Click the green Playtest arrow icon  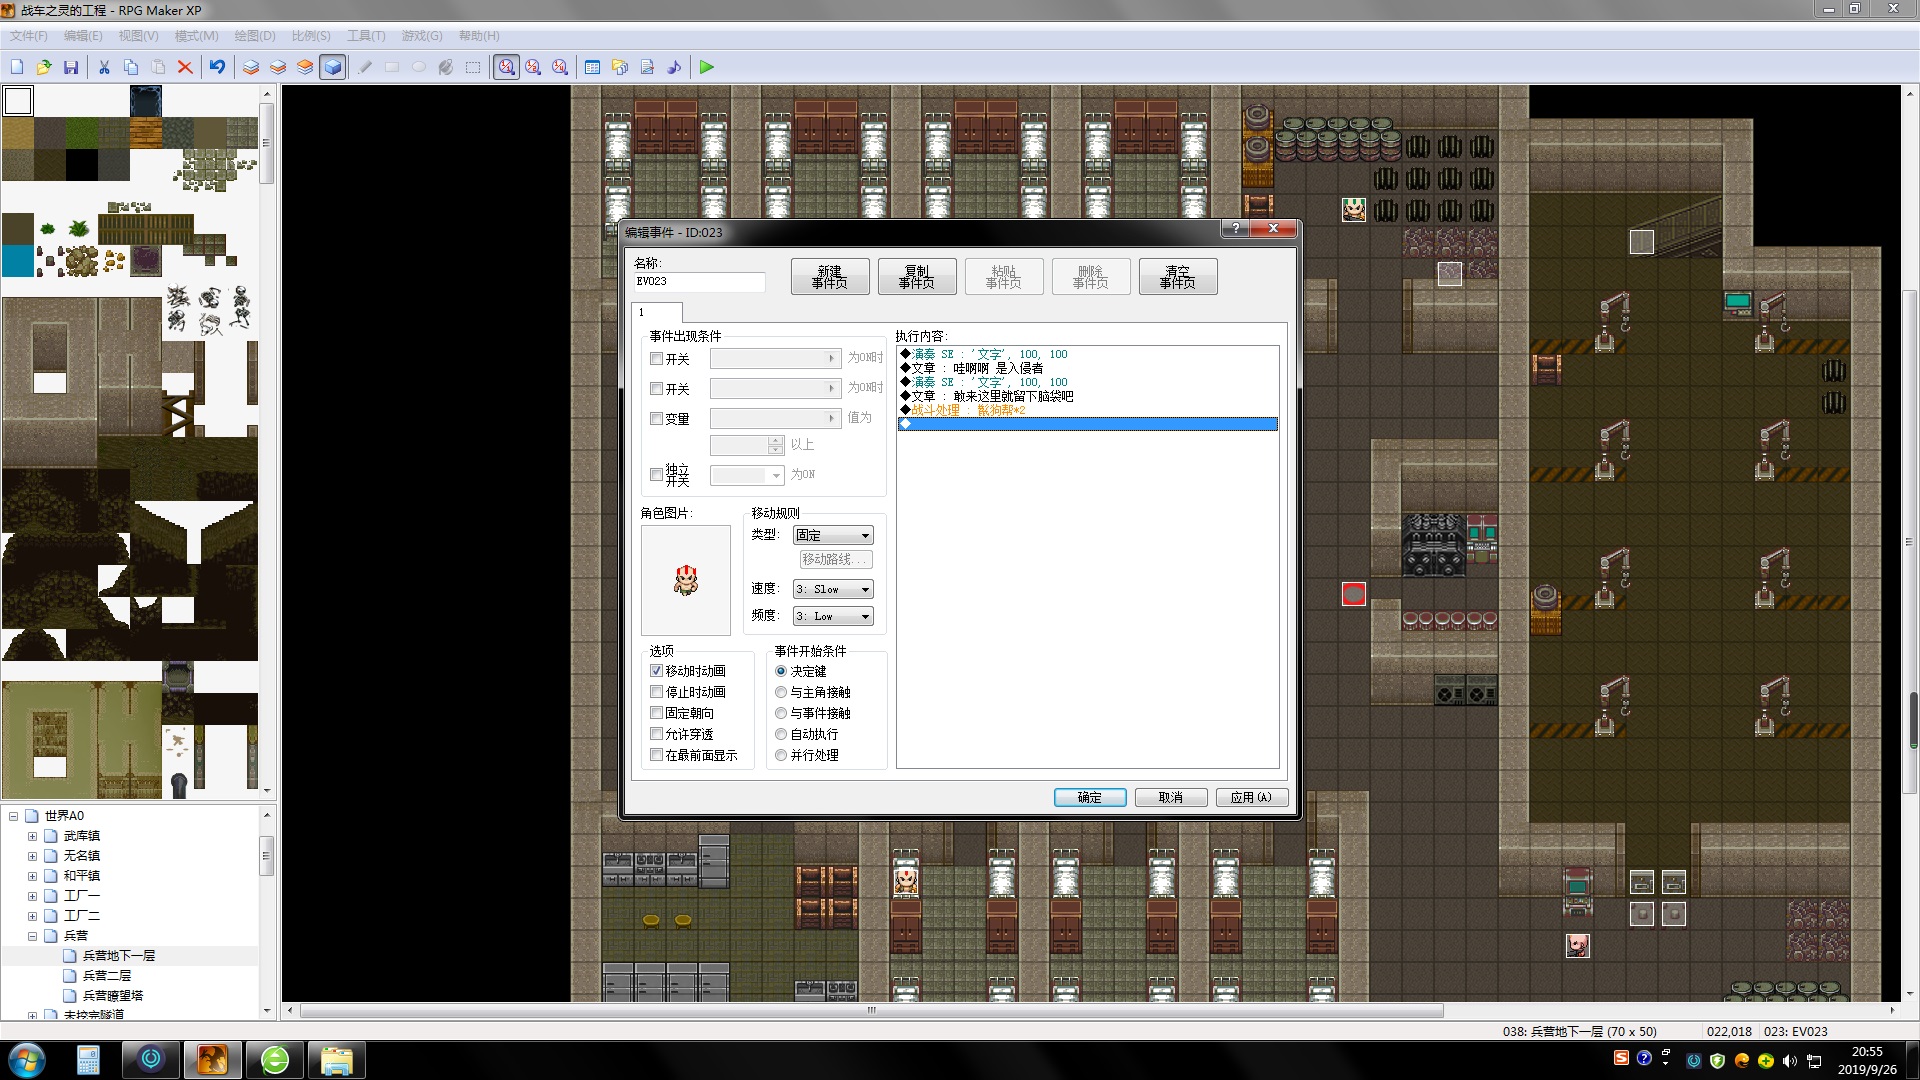tap(707, 67)
